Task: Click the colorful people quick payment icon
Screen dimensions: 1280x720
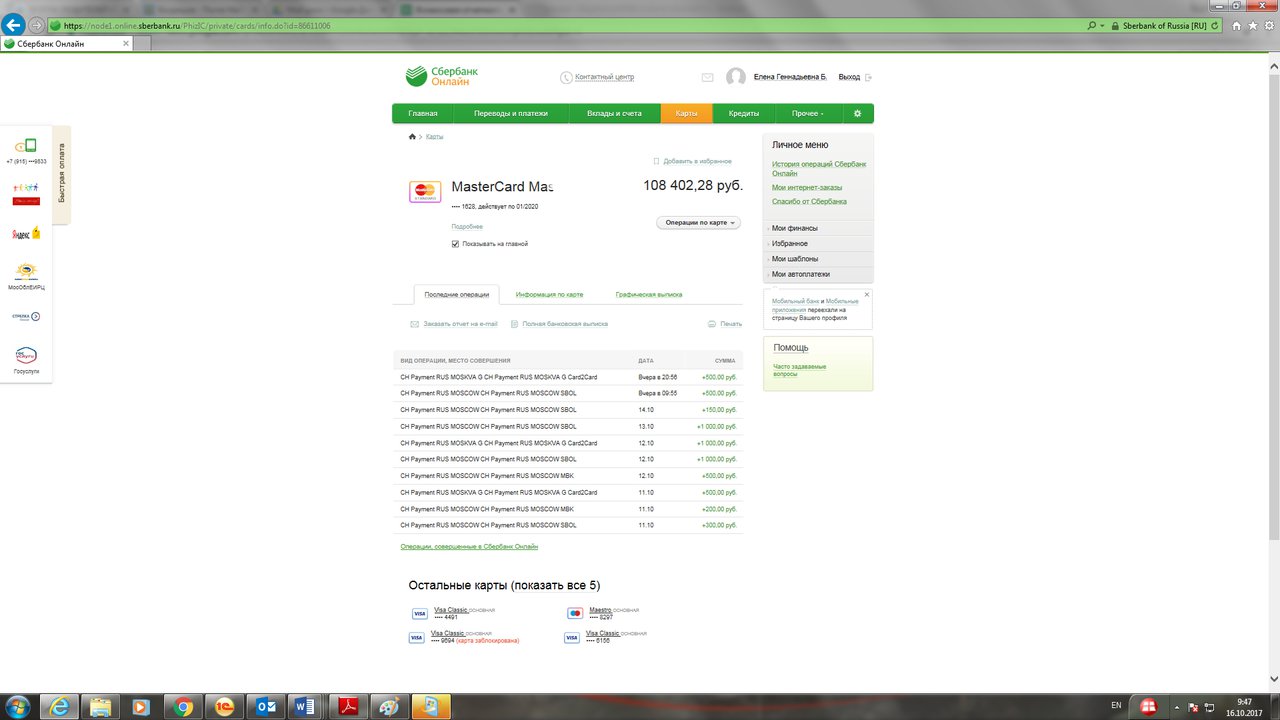Action: 26,192
